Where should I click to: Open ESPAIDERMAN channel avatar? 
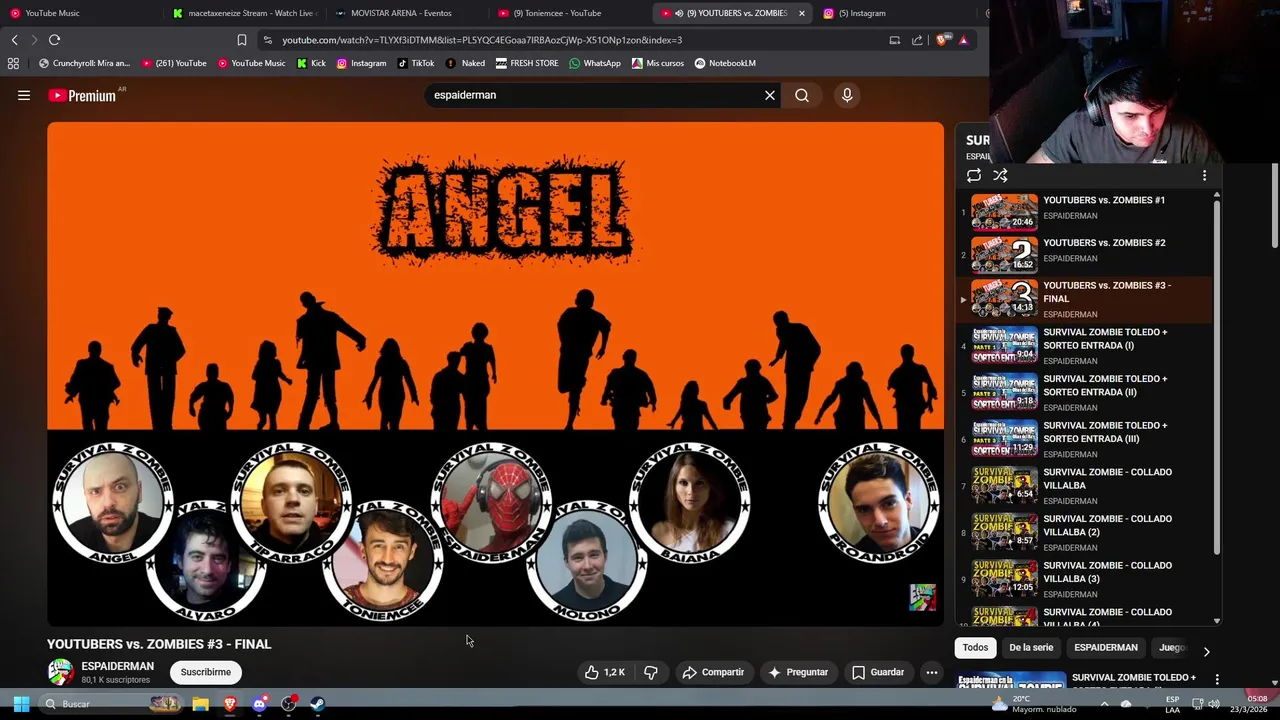click(x=60, y=672)
